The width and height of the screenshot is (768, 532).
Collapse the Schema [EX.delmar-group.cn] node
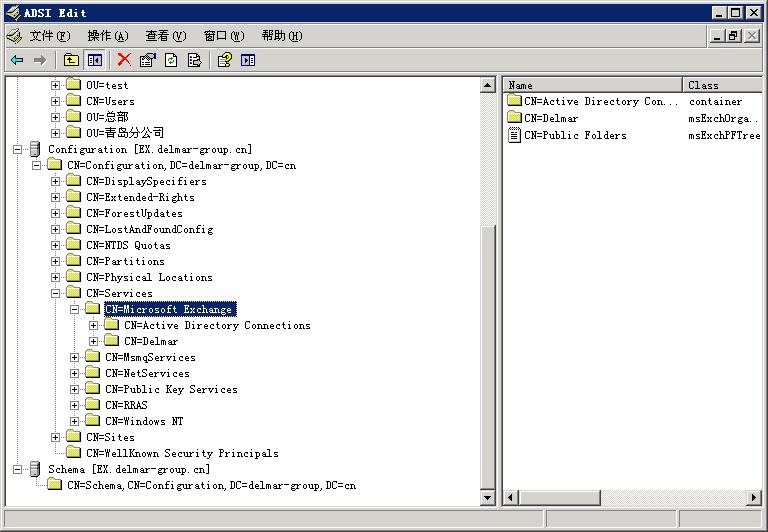(17, 469)
